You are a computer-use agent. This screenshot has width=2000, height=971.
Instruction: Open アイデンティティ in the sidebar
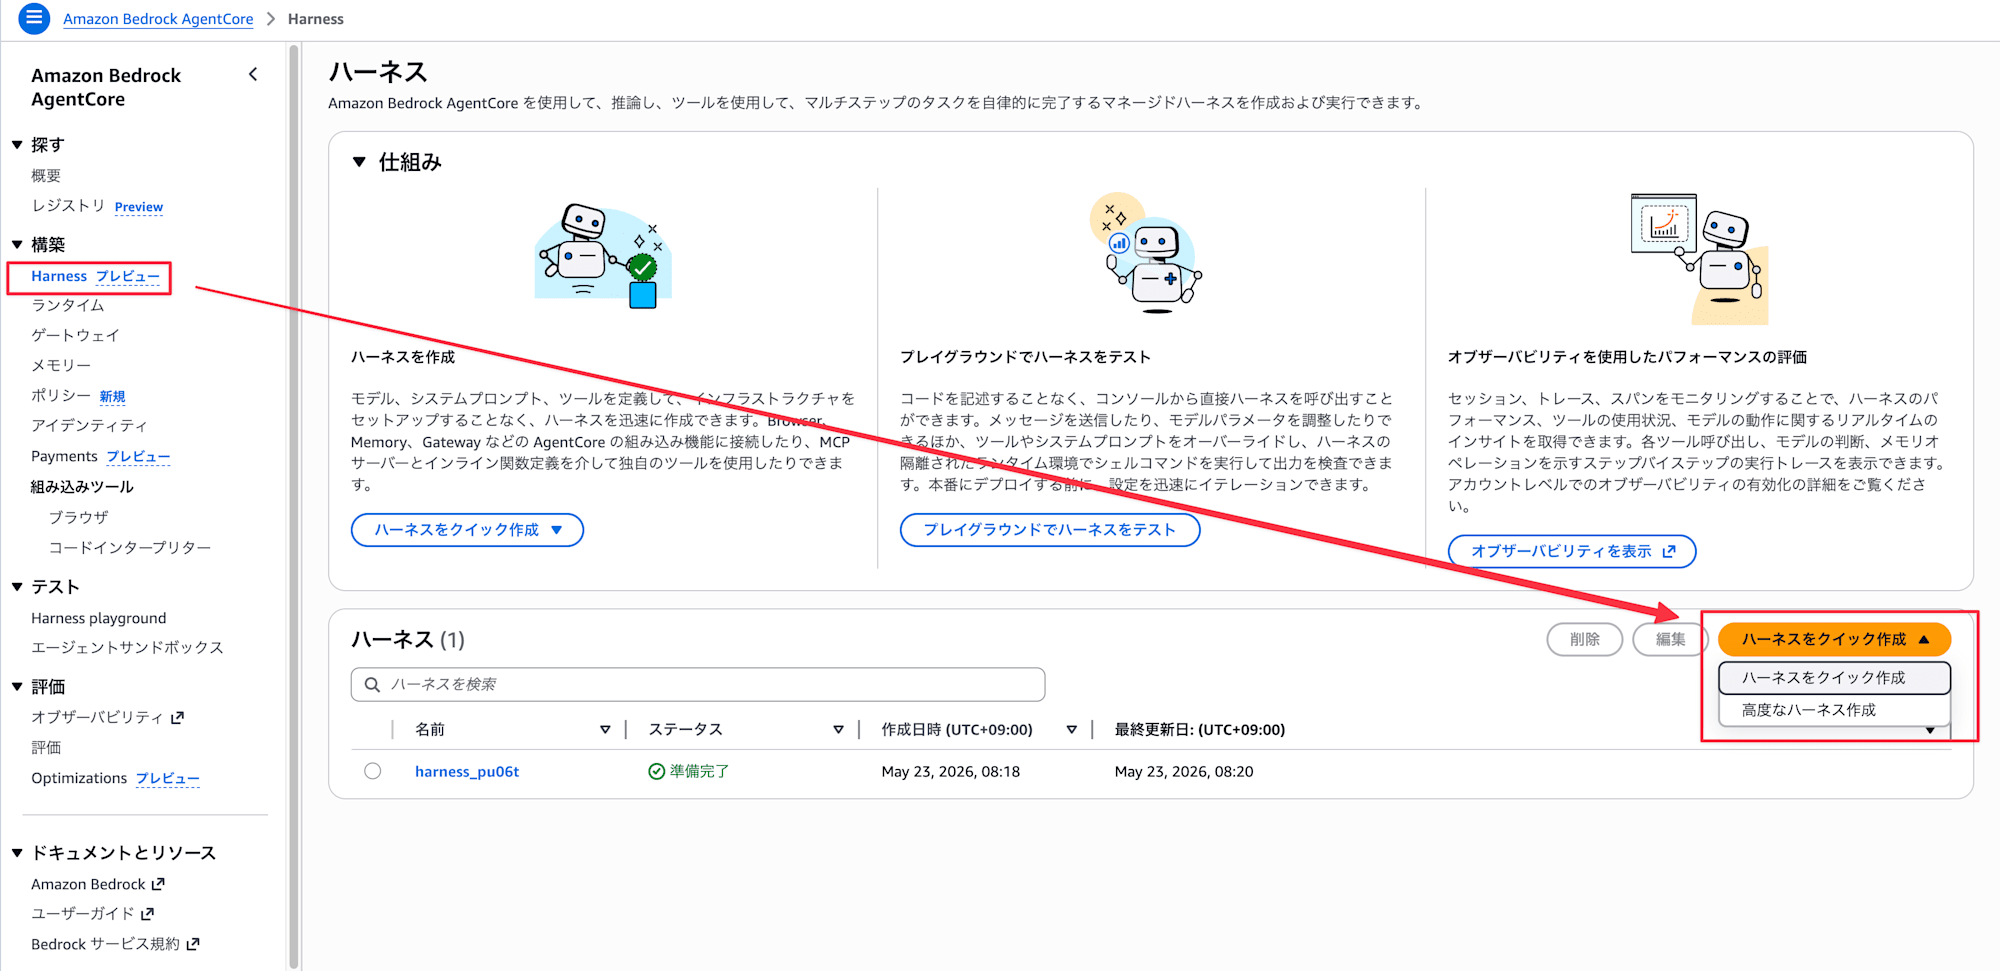[x=89, y=426]
